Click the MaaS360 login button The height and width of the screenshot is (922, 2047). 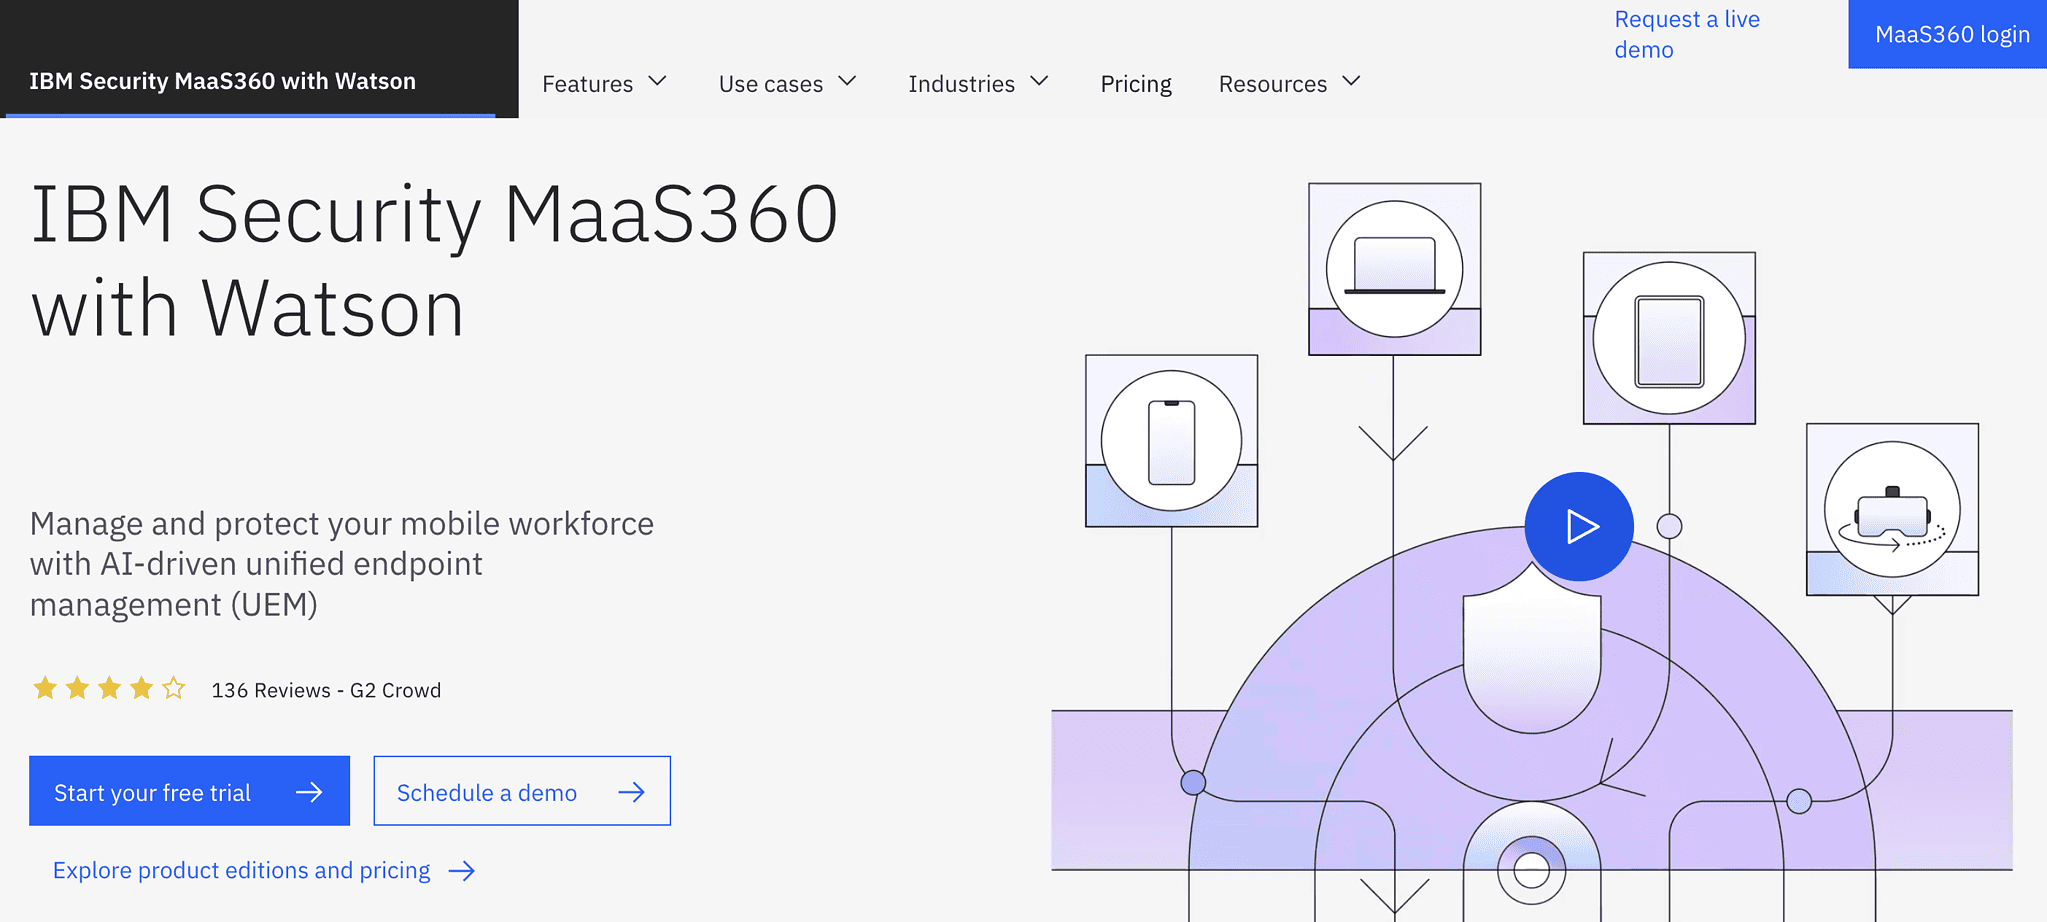coord(1951,34)
